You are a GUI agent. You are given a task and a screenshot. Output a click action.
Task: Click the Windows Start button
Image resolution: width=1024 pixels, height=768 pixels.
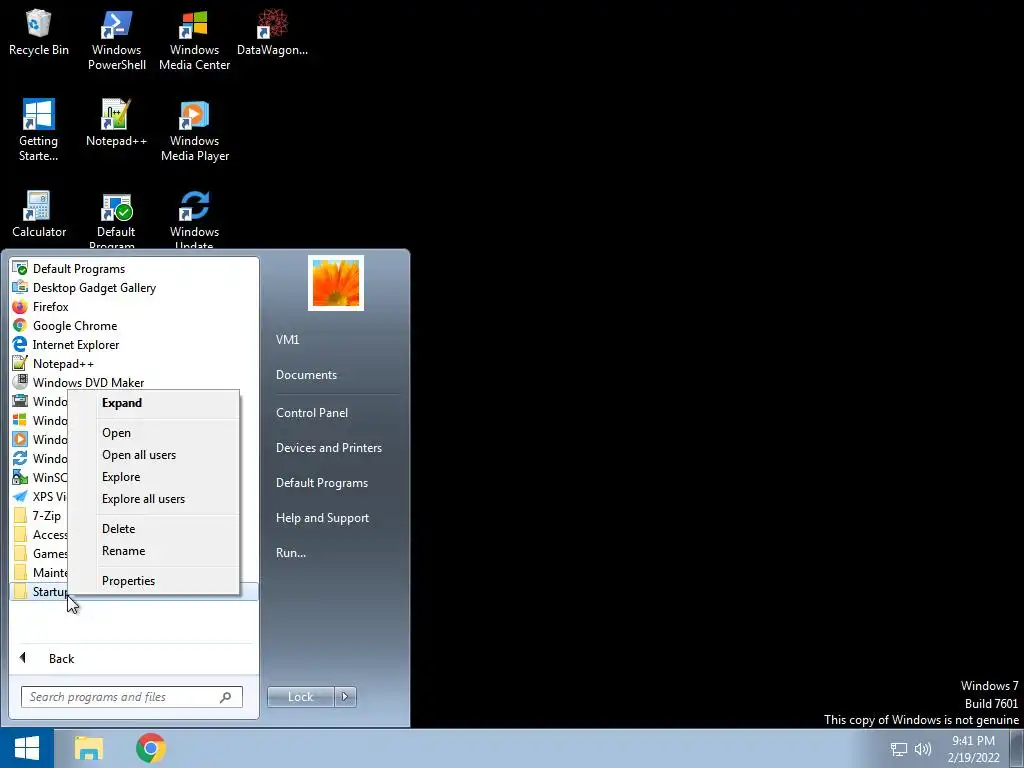click(27, 748)
